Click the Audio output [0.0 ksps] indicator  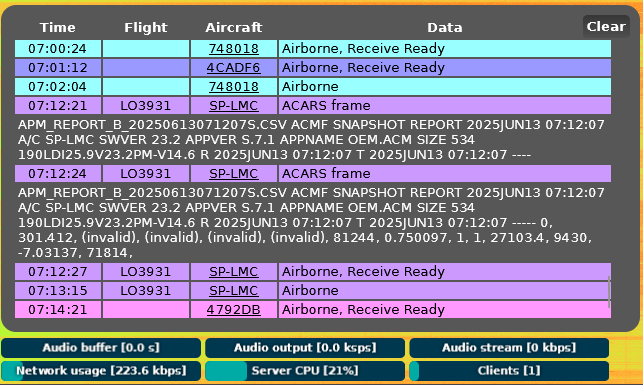[305, 348]
